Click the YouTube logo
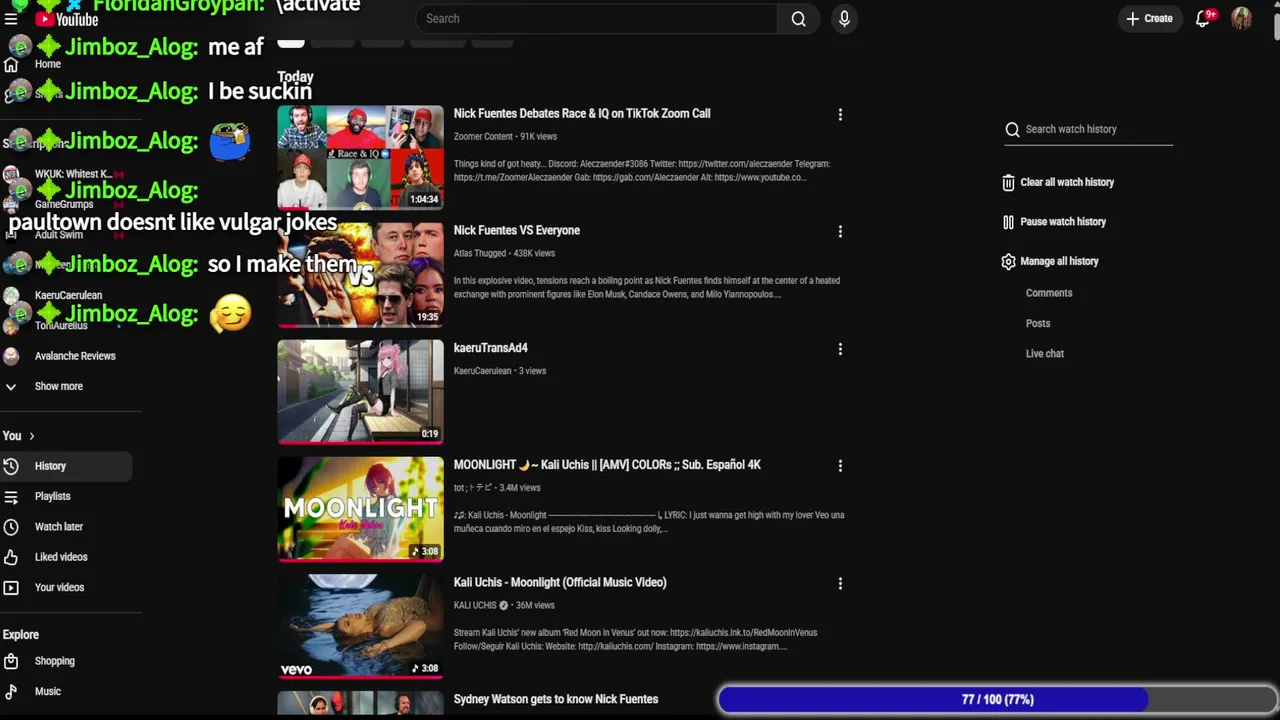 click(66, 19)
